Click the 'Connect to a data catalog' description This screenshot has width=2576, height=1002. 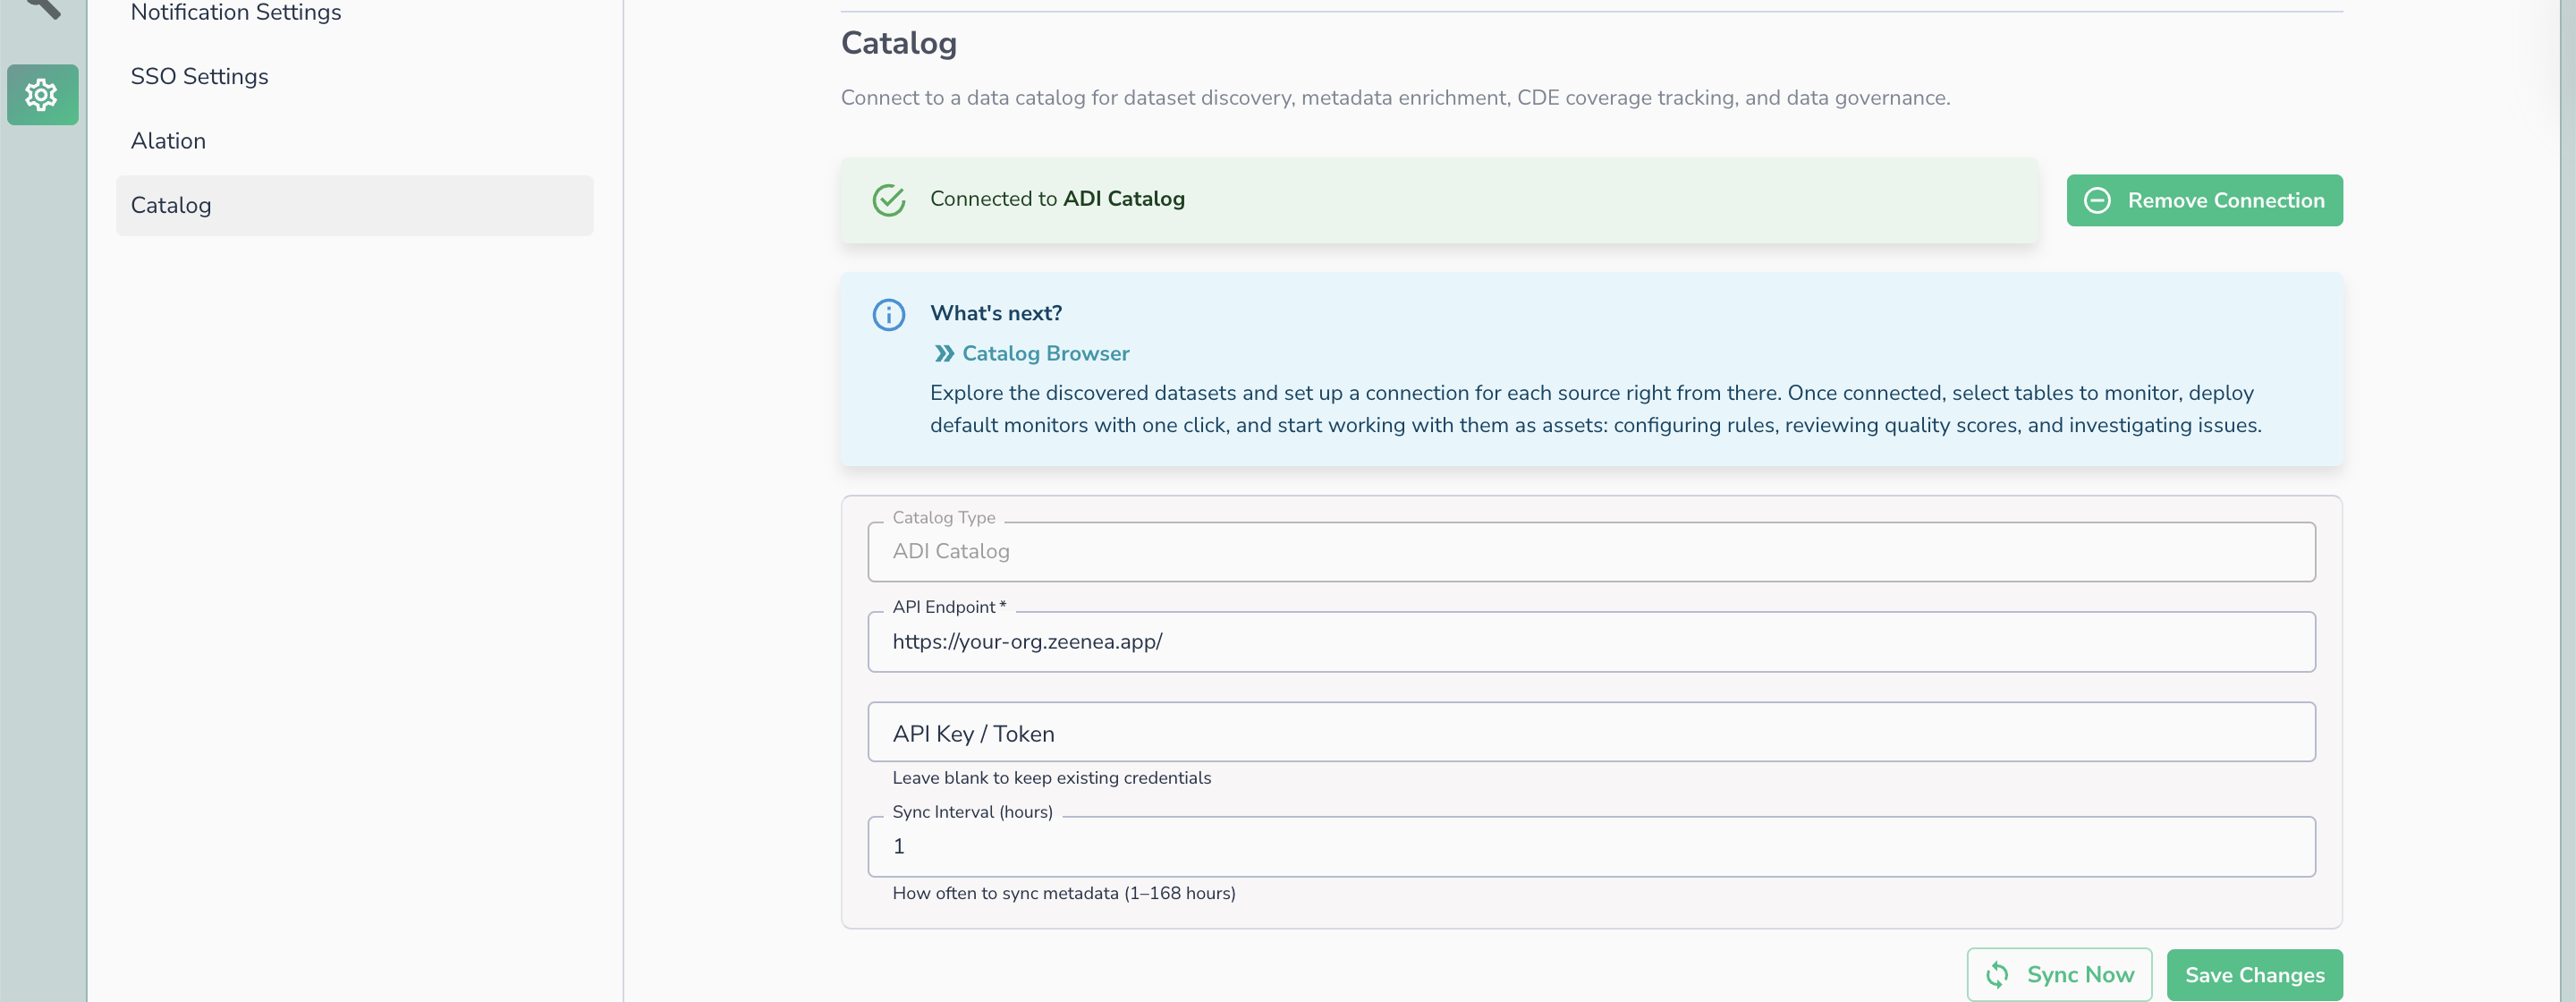1395,98
